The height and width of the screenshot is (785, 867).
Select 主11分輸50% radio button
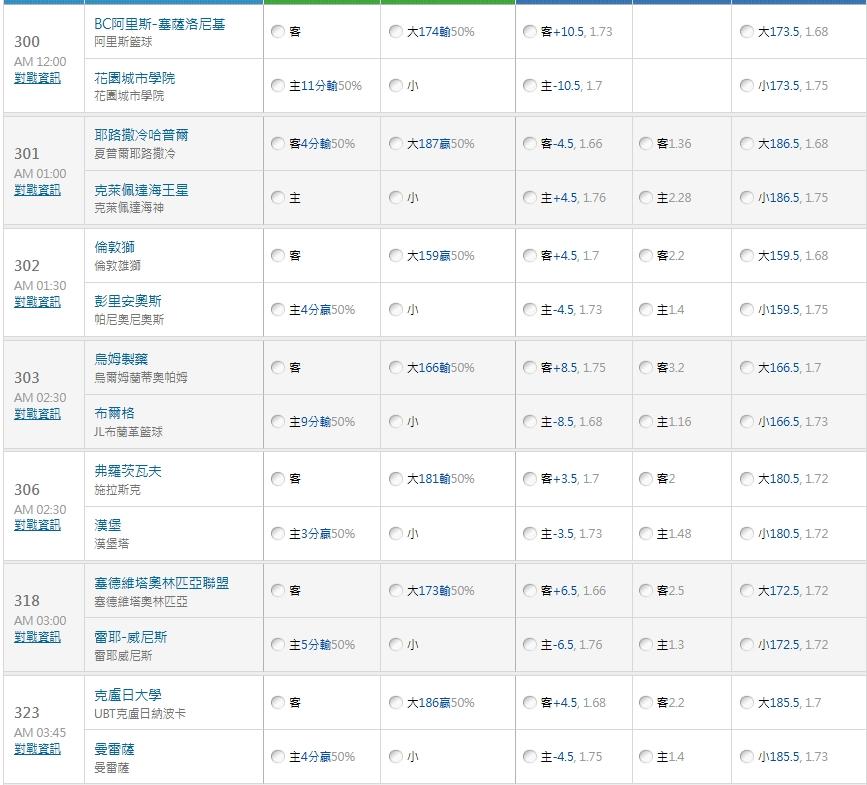278,86
